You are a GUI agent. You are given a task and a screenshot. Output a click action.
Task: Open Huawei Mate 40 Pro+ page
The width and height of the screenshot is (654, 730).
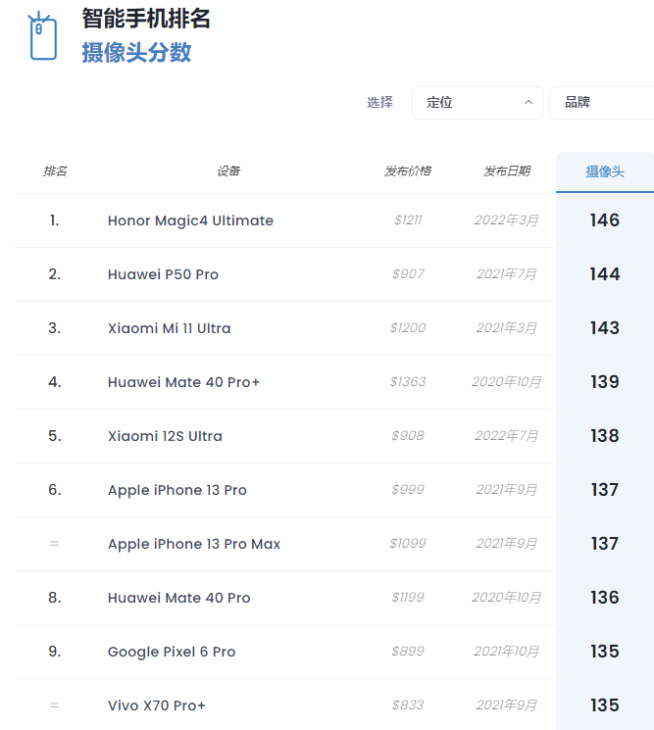[x=184, y=382]
